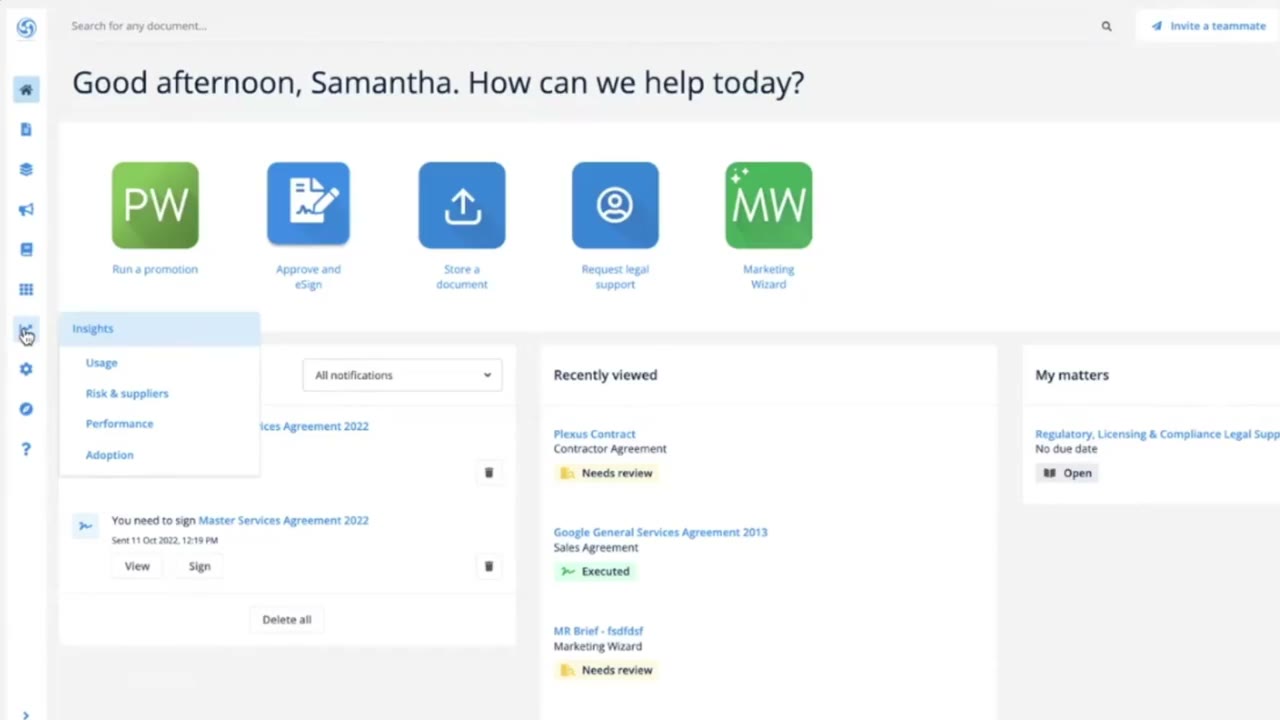Image resolution: width=1280 pixels, height=720 pixels.
Task: Open the layers stack icon in sidebar
Action: [x=26, y=169]
